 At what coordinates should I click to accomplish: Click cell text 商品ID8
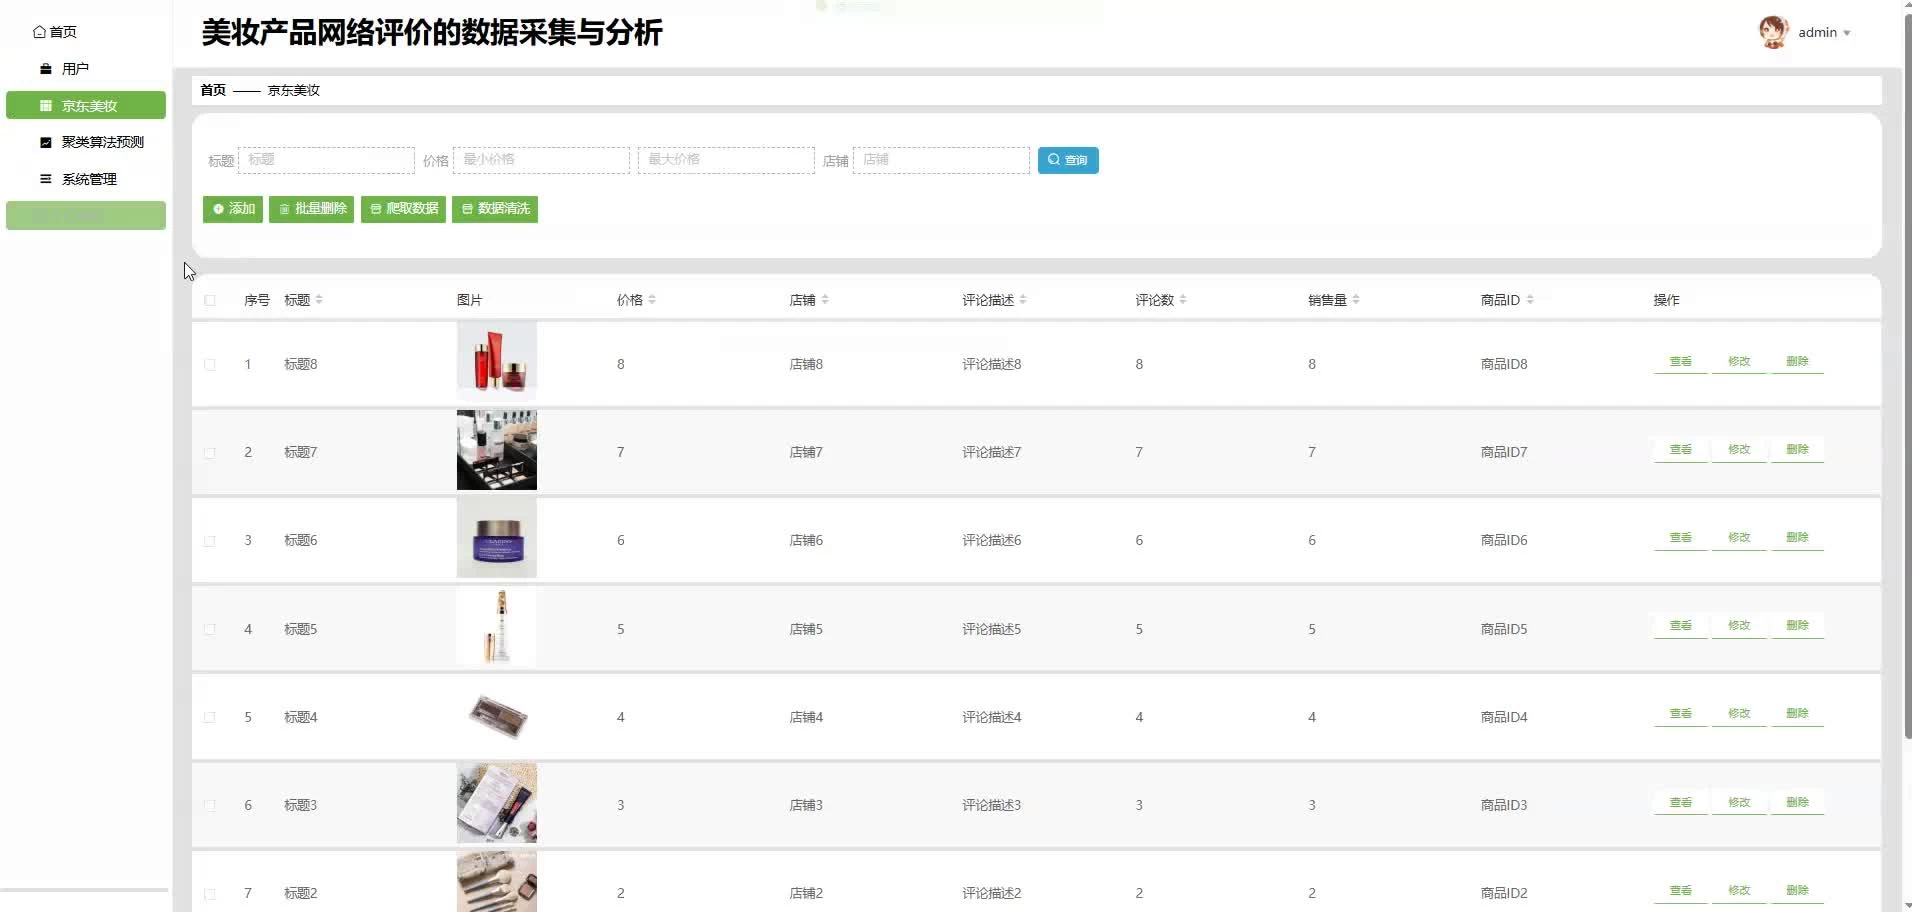1504,365
